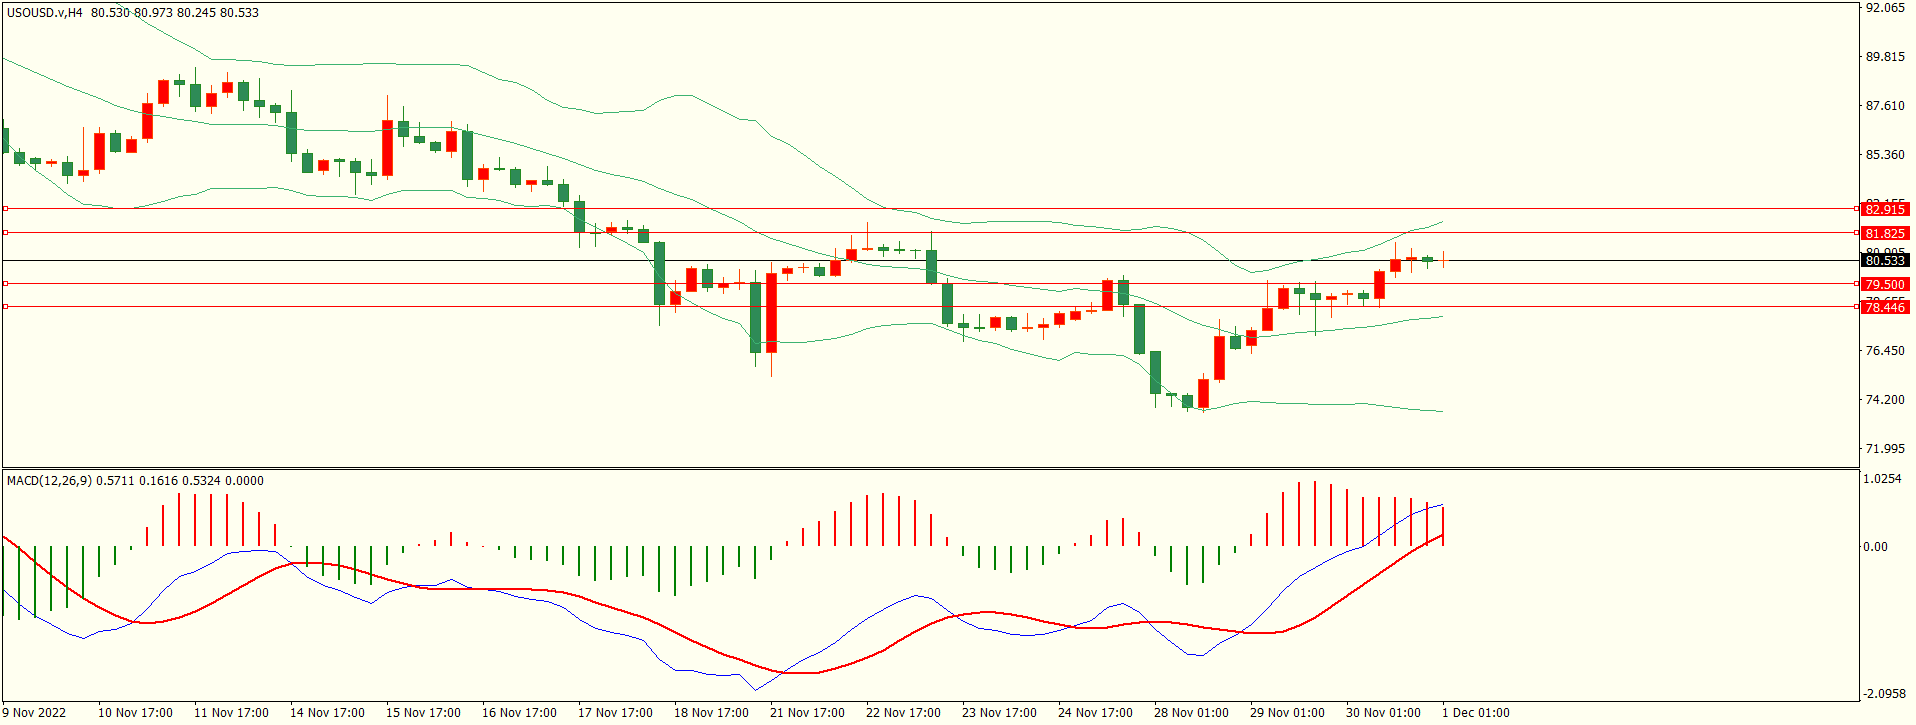Click the -2.0958 MACD scale value
The image size is (1916, 725).
(x=1884, y=694)
